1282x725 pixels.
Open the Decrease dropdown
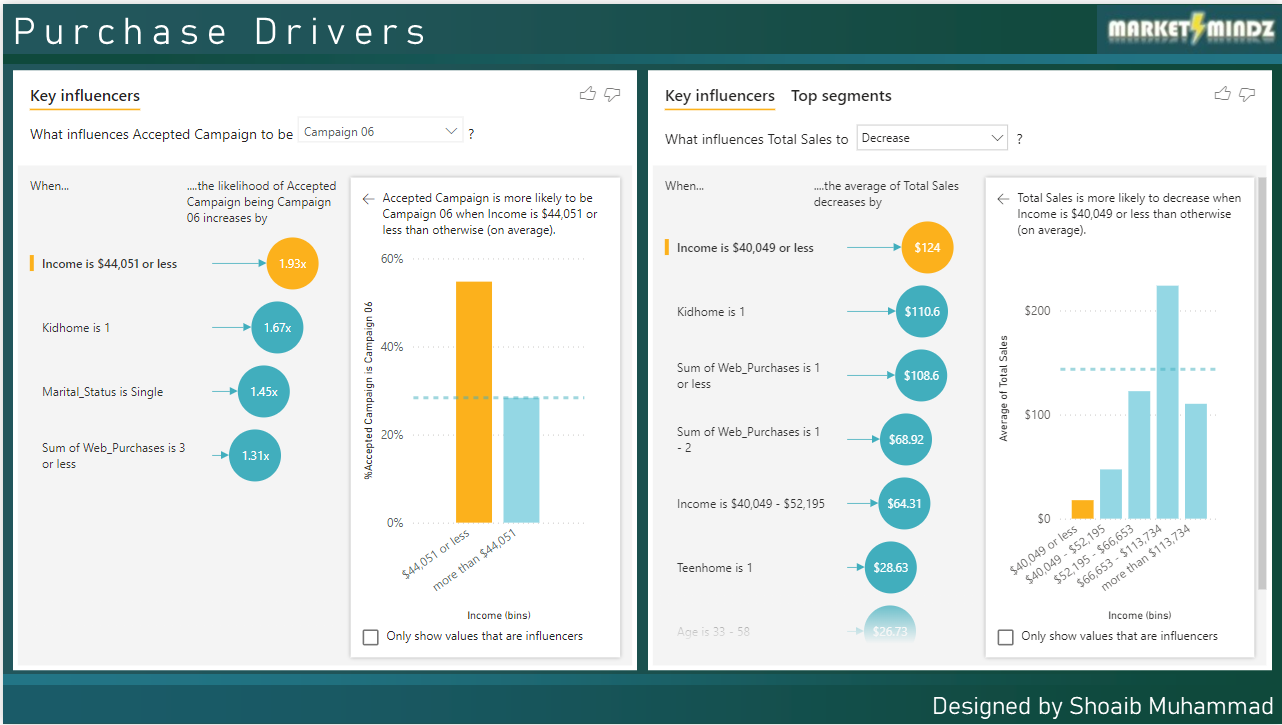tap(931, 139)
